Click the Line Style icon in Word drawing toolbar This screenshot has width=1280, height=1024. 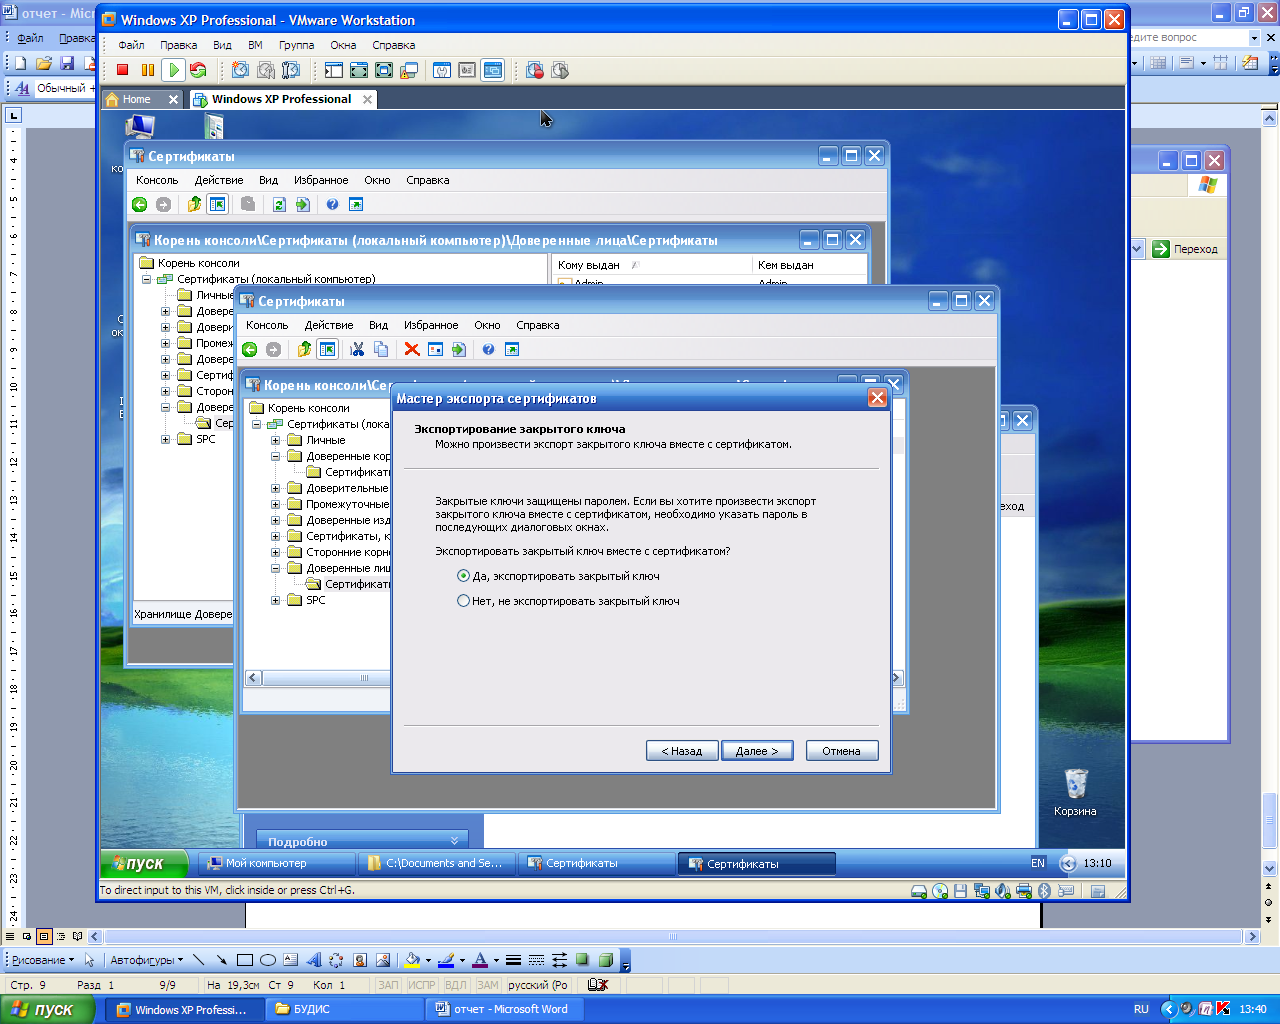point(513,960)
